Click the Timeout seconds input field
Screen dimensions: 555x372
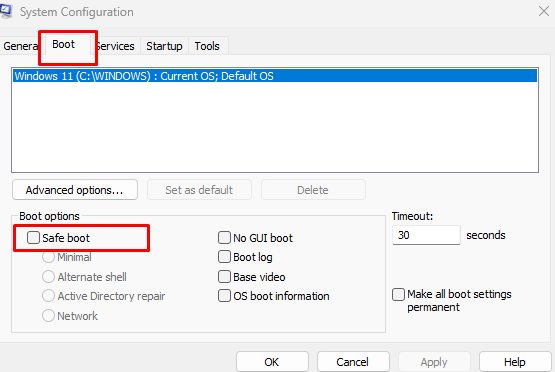426,235
